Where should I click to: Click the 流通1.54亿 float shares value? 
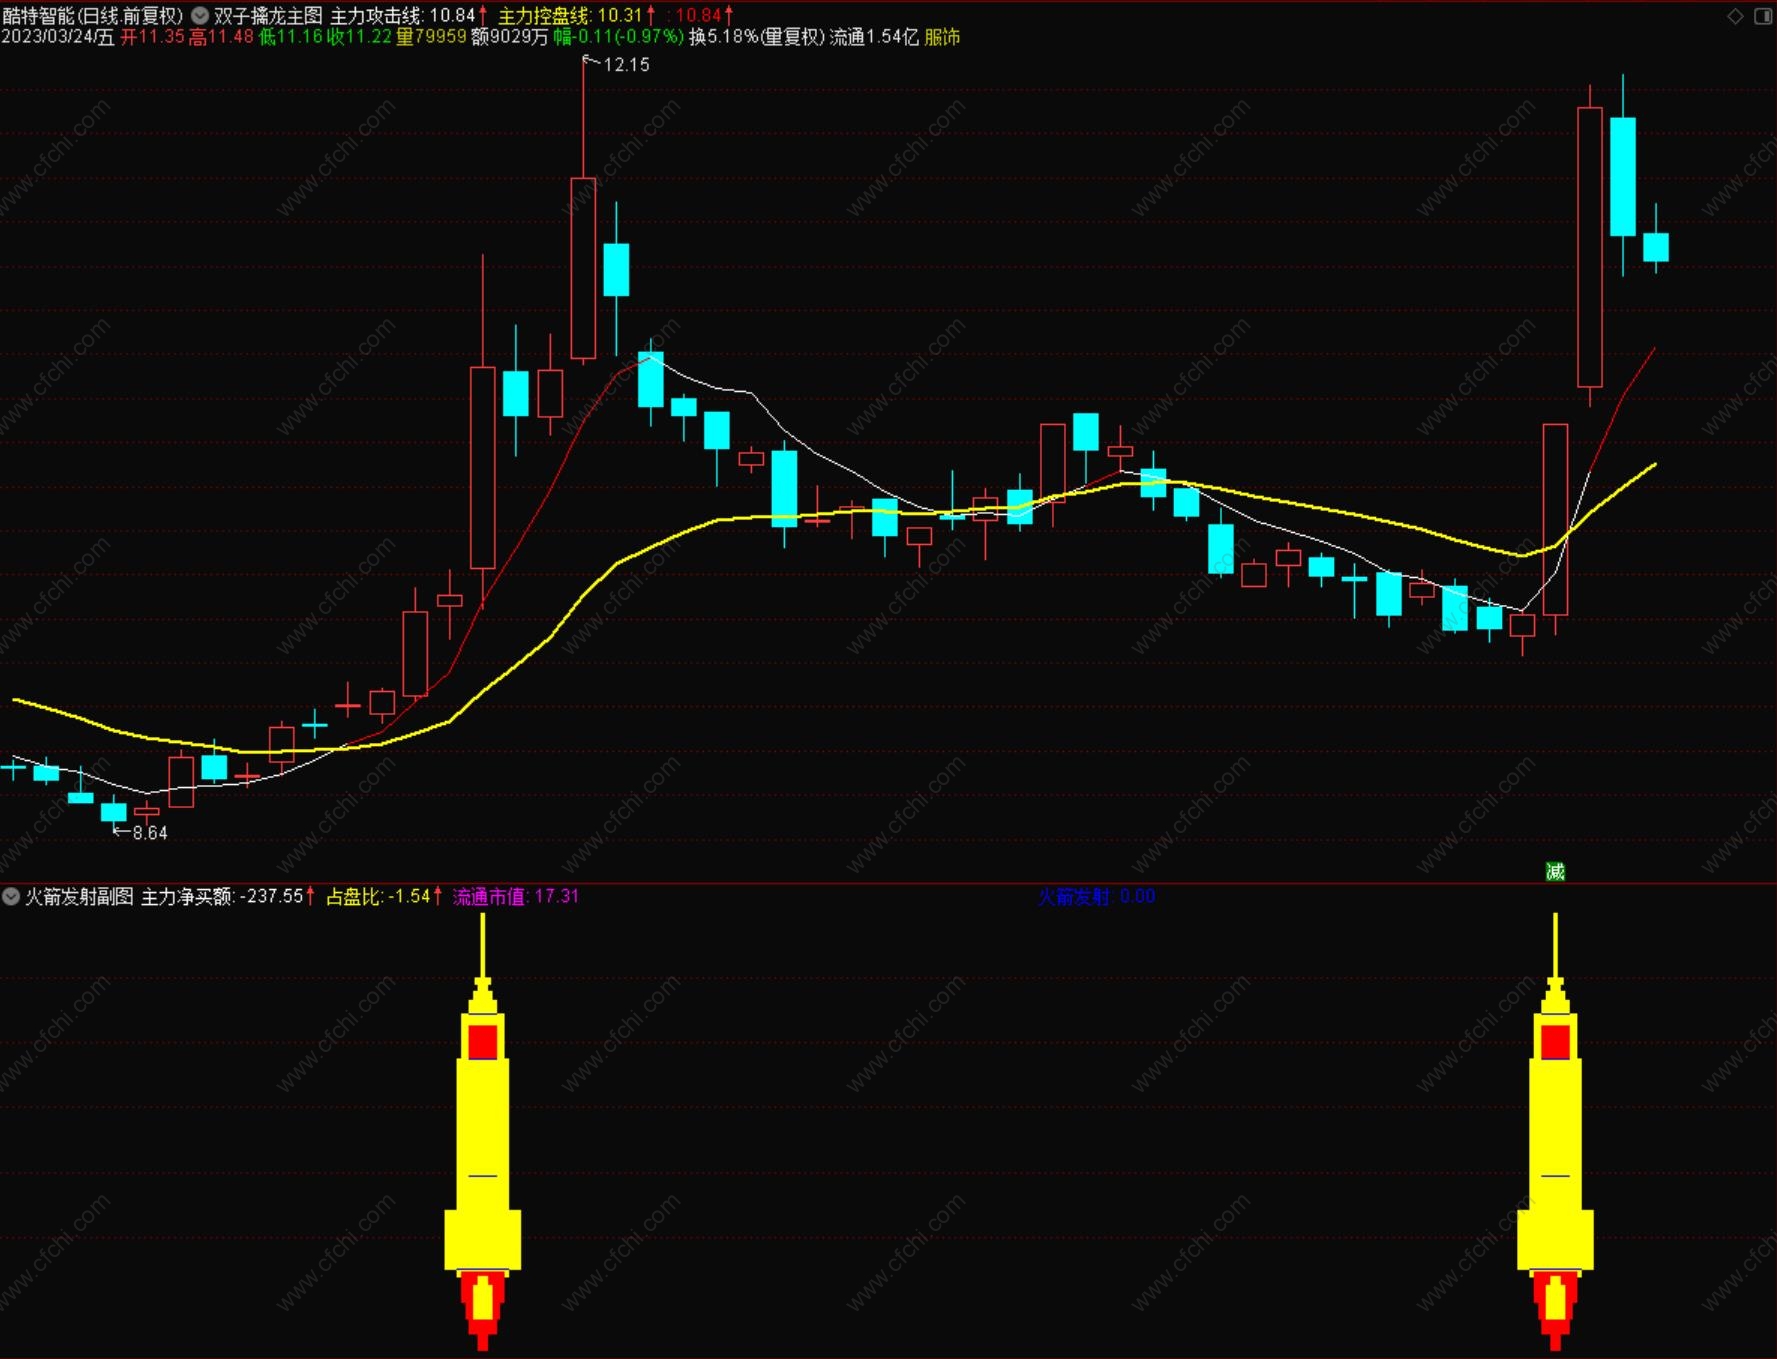point(874,37)
